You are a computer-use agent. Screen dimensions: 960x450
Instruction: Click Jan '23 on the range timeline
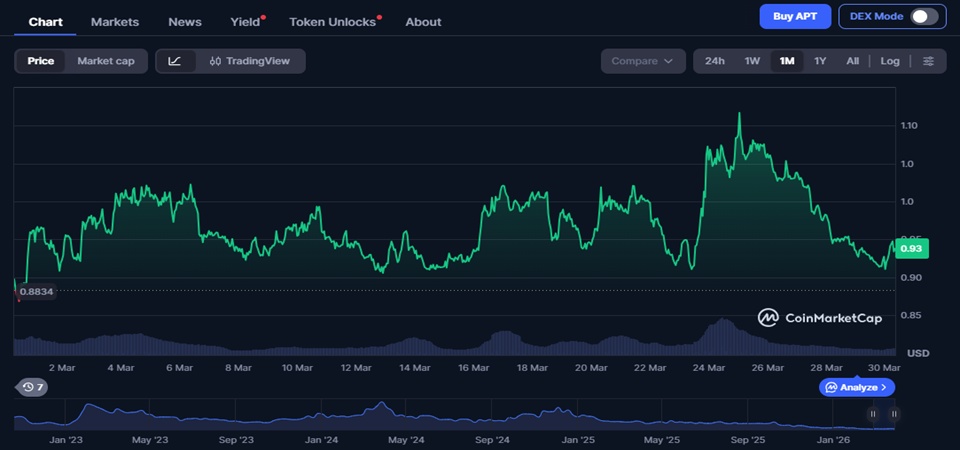point(66,440)
